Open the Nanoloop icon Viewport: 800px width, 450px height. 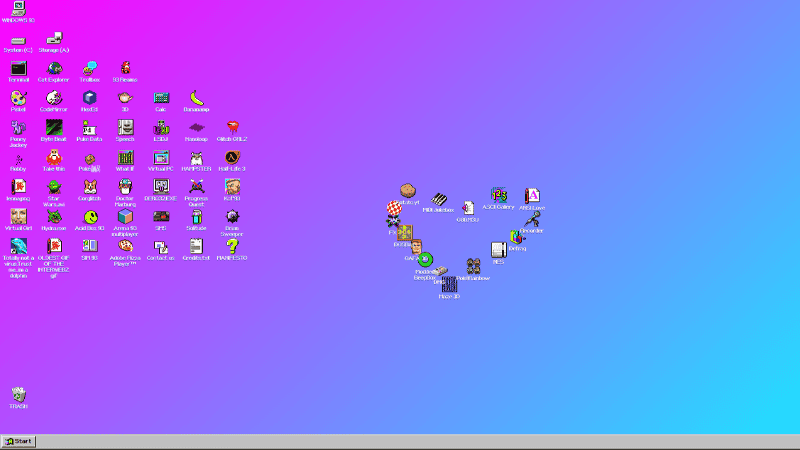pos(196,128)
